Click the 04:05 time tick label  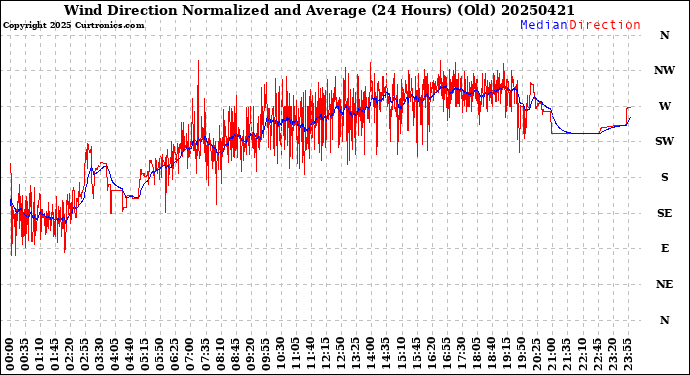115,354
